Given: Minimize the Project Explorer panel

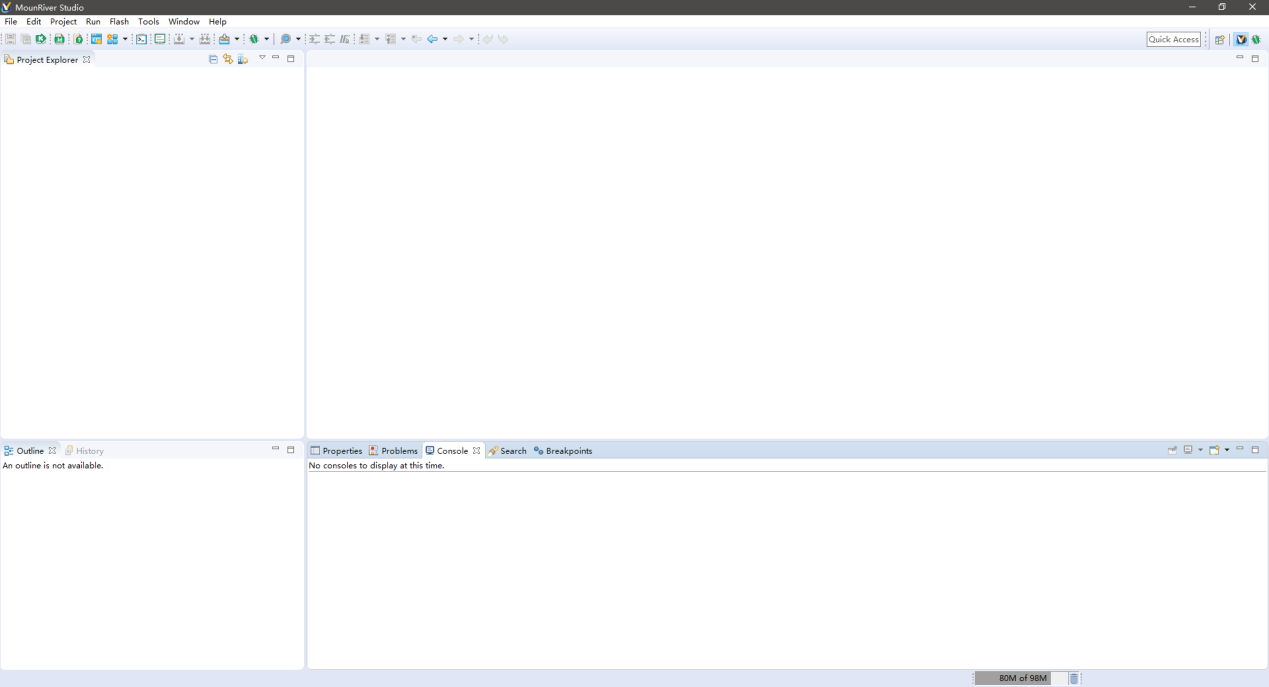Looking at the screenshot, I should point(276,58).
